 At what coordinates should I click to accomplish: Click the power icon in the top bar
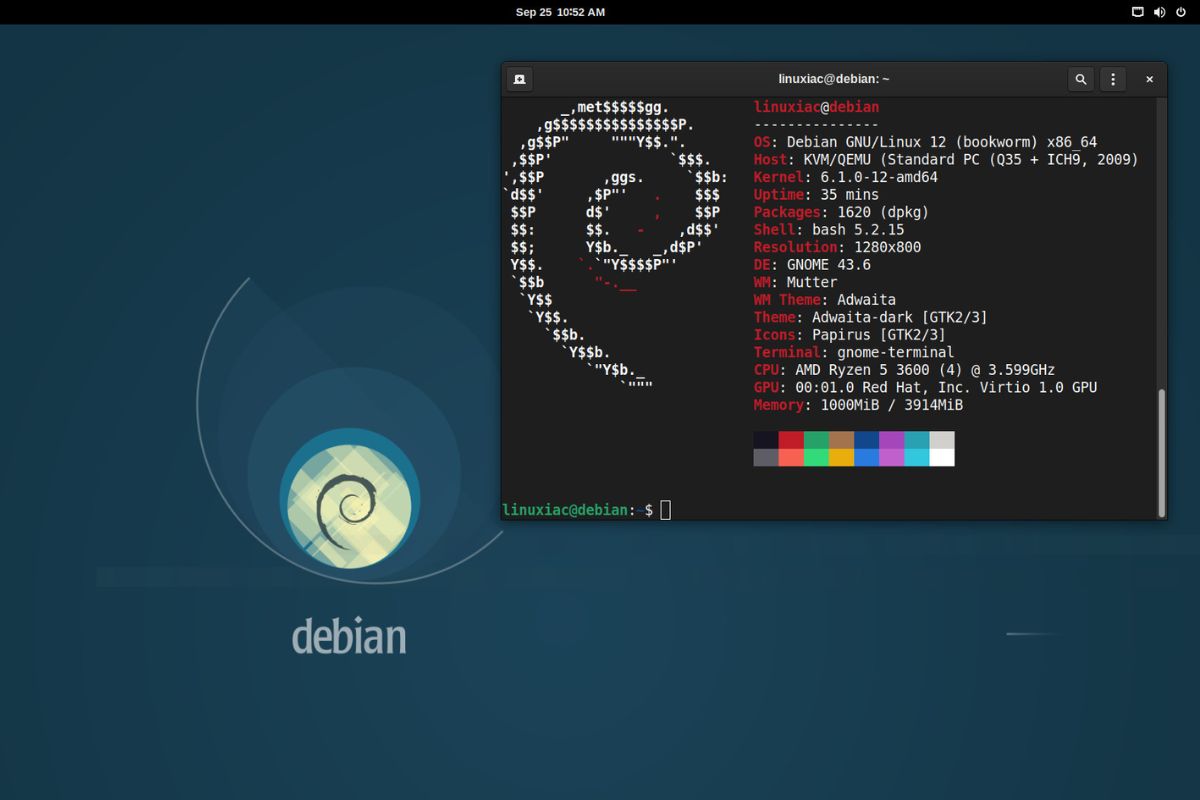1181,12
